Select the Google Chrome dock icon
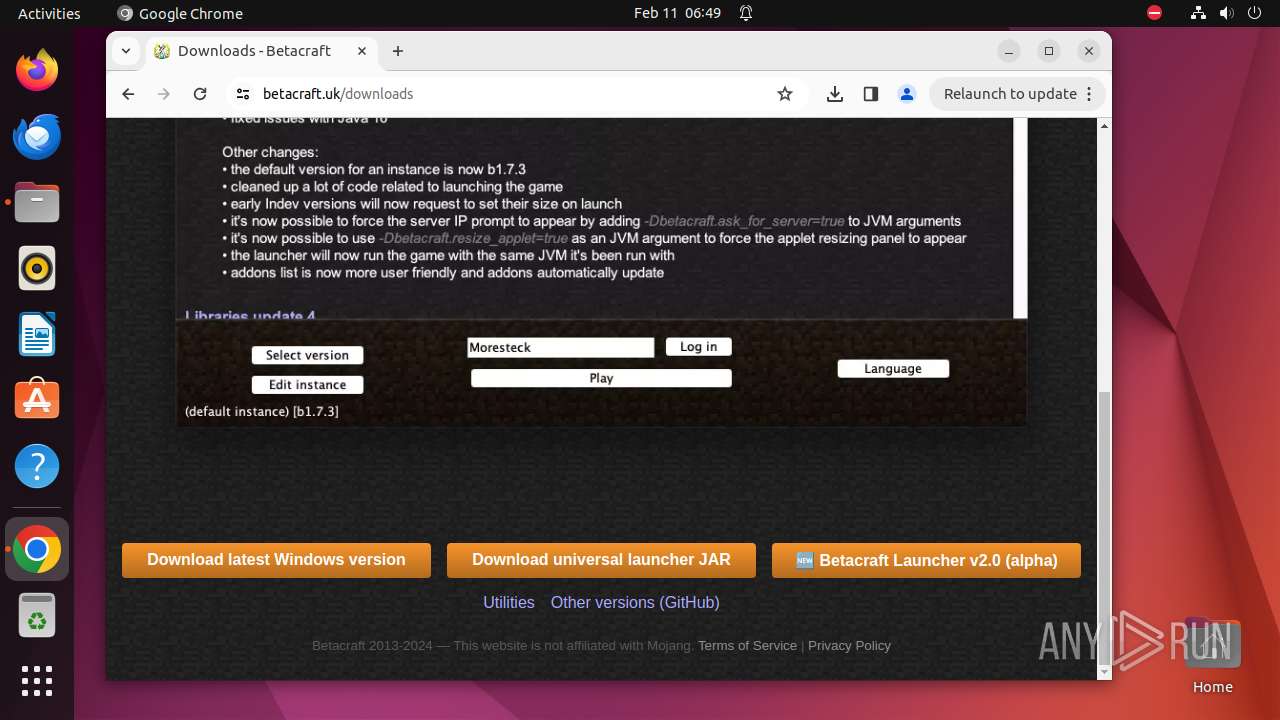Viewport: 1280px width, 720px height. click(37, 549)
